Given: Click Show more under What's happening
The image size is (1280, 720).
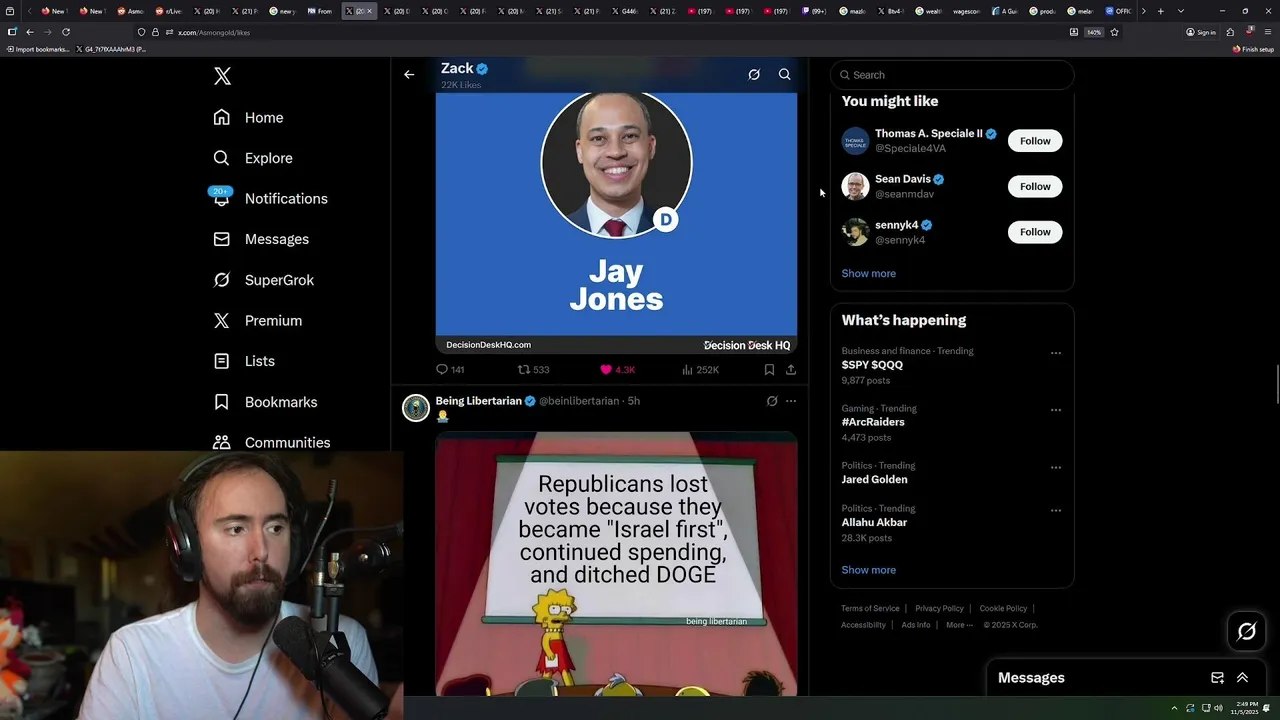Looking at the screenshot, I should tap(868, 570).
